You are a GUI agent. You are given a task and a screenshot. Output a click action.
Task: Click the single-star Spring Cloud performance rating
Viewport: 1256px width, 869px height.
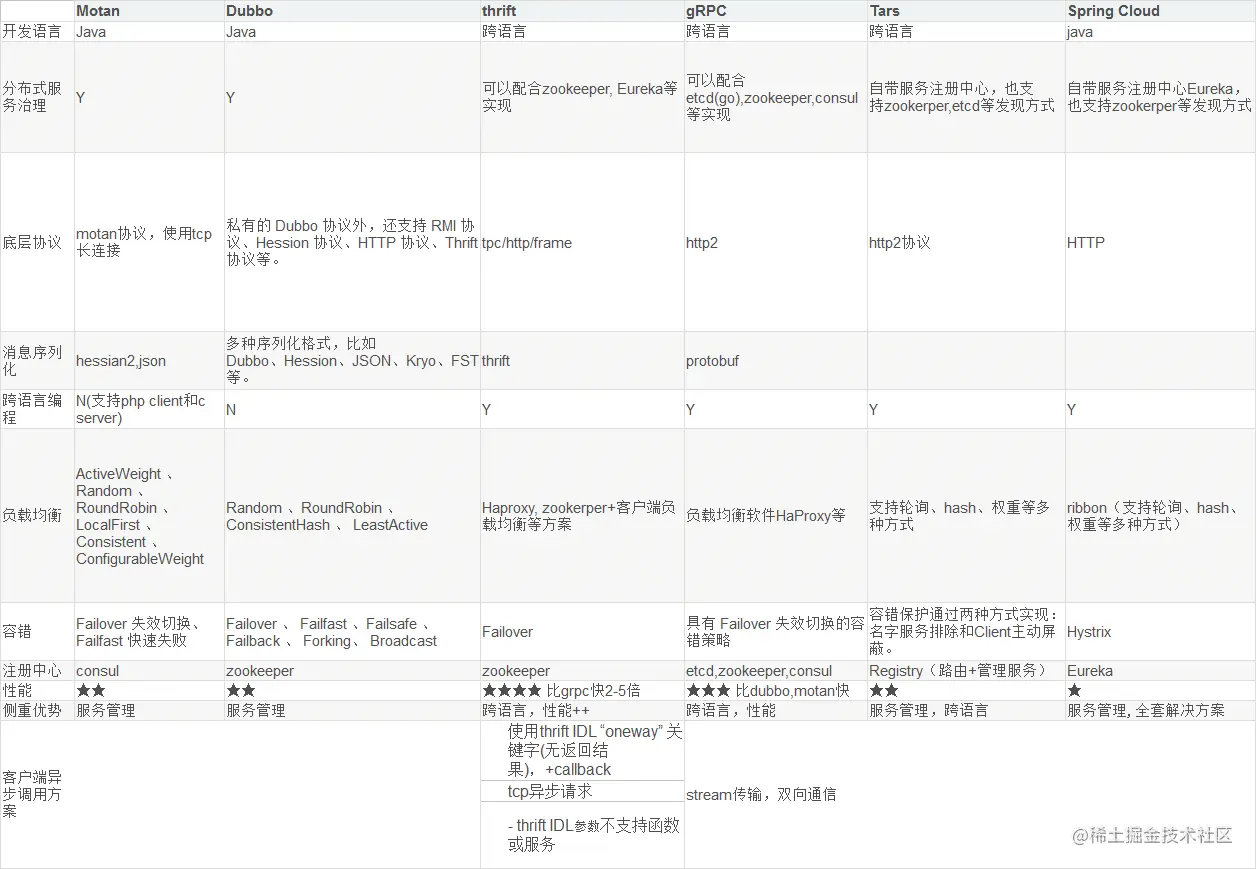point(1075,690)
